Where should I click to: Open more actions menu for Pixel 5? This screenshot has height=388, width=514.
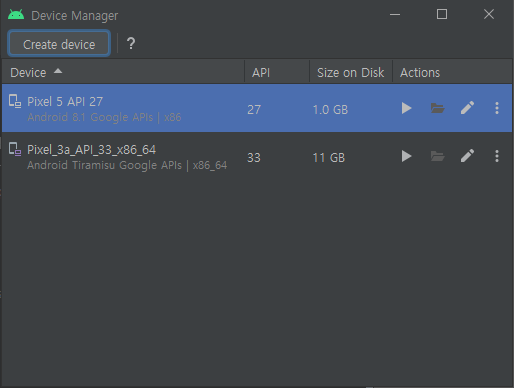pos(497,108)
